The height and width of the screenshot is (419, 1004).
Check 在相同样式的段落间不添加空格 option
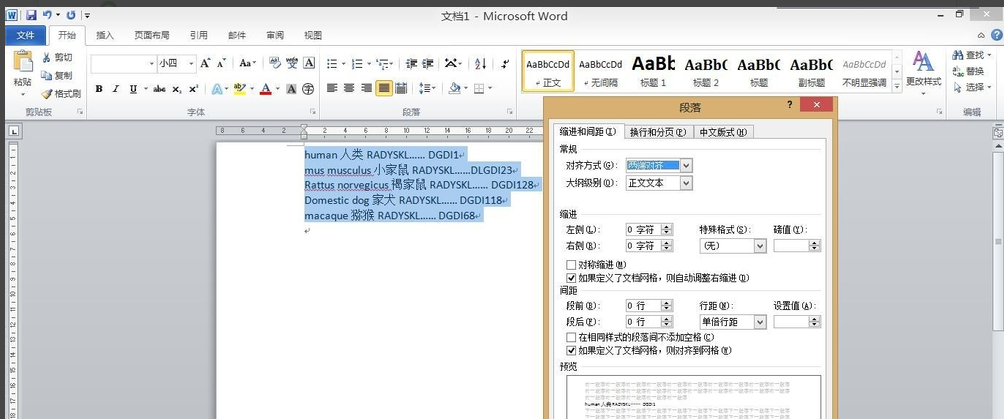(571, 338)
